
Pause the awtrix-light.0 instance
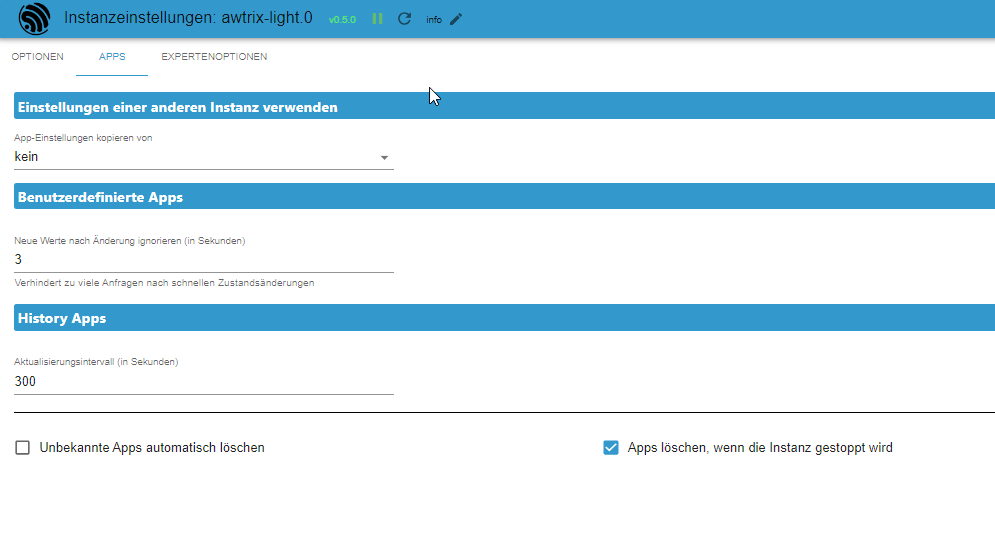378,19
